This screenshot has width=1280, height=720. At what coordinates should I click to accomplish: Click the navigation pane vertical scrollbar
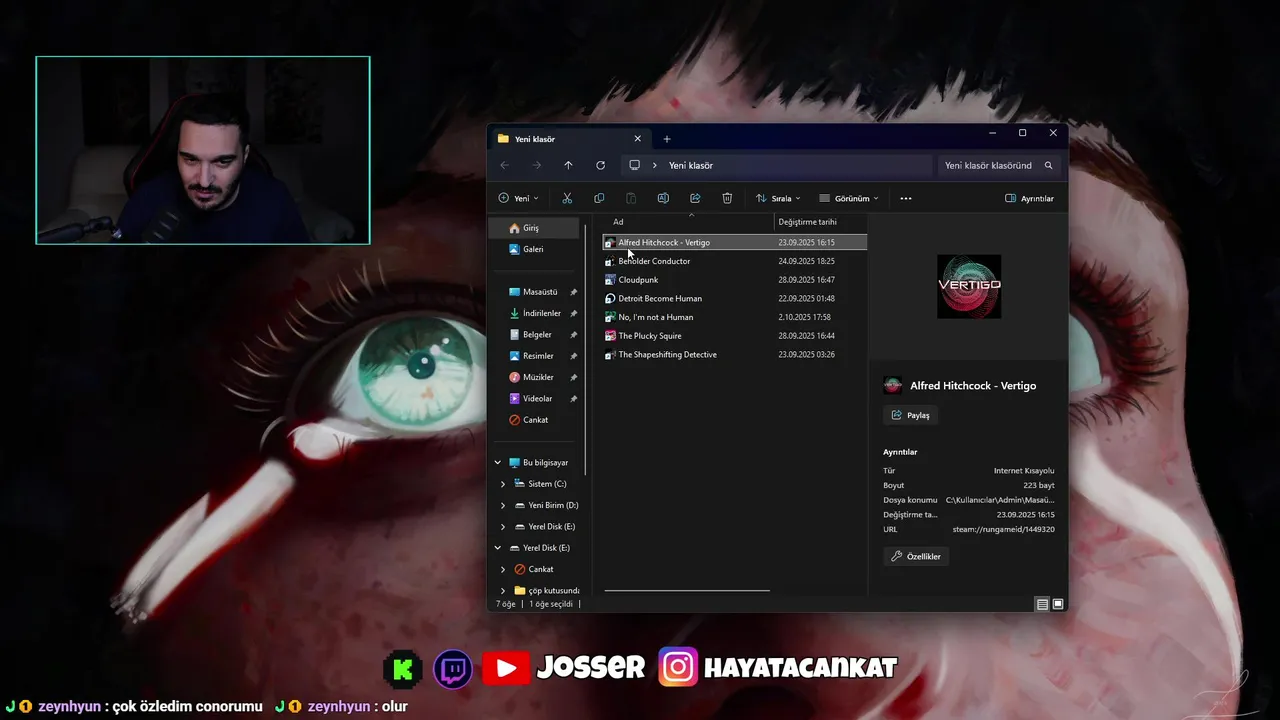tap(585, 350)
